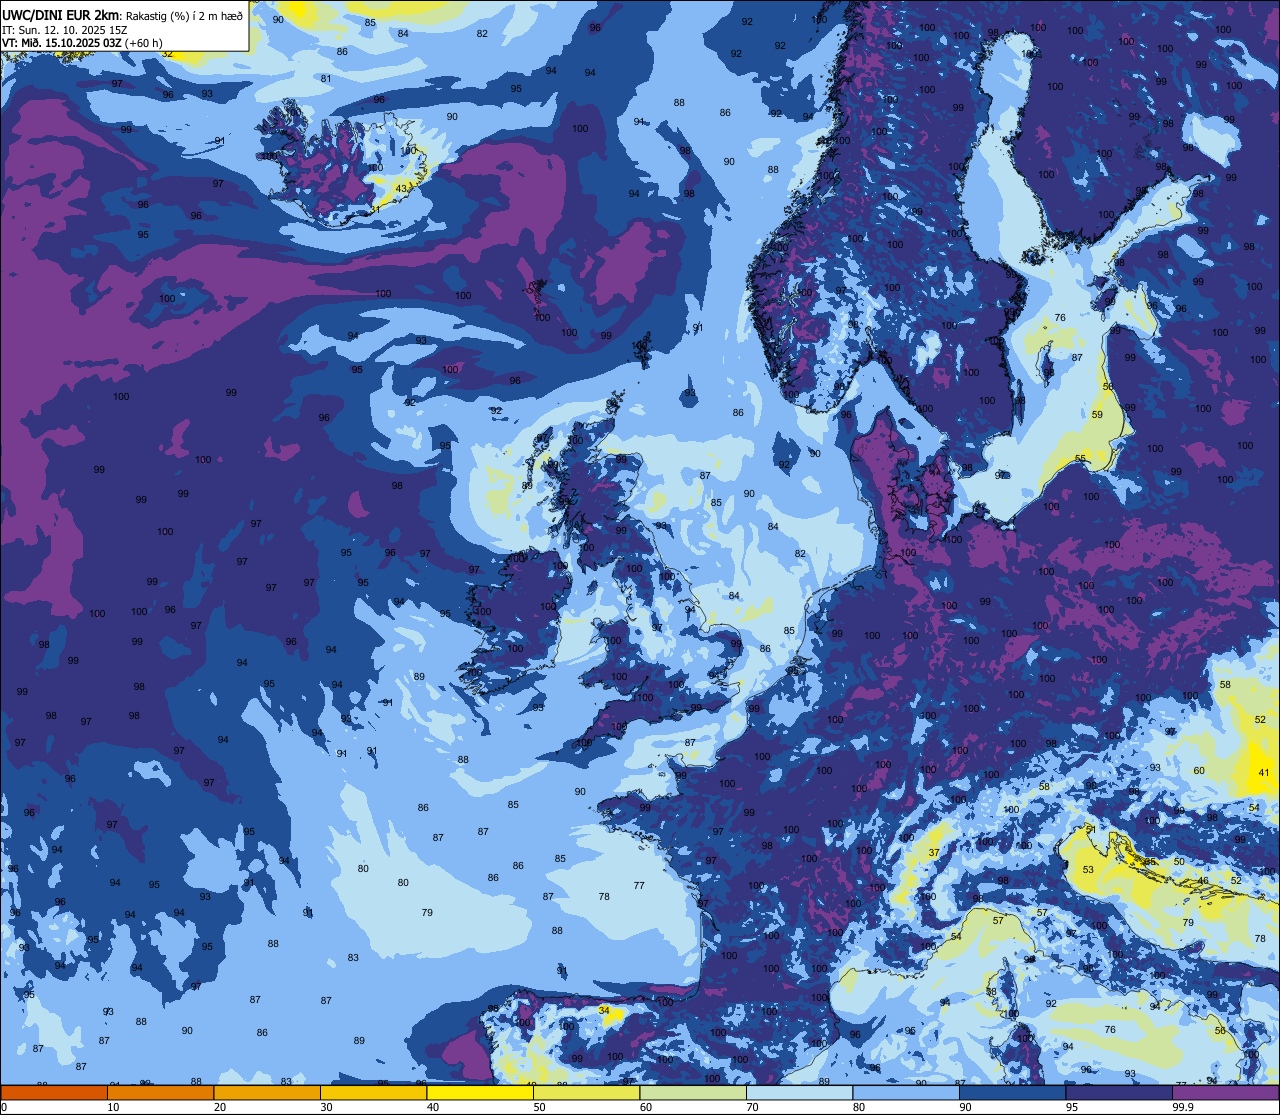Click the title "UWC/DINI EUR 2km"
The image size is (1280, 1115).
(61, 14)
